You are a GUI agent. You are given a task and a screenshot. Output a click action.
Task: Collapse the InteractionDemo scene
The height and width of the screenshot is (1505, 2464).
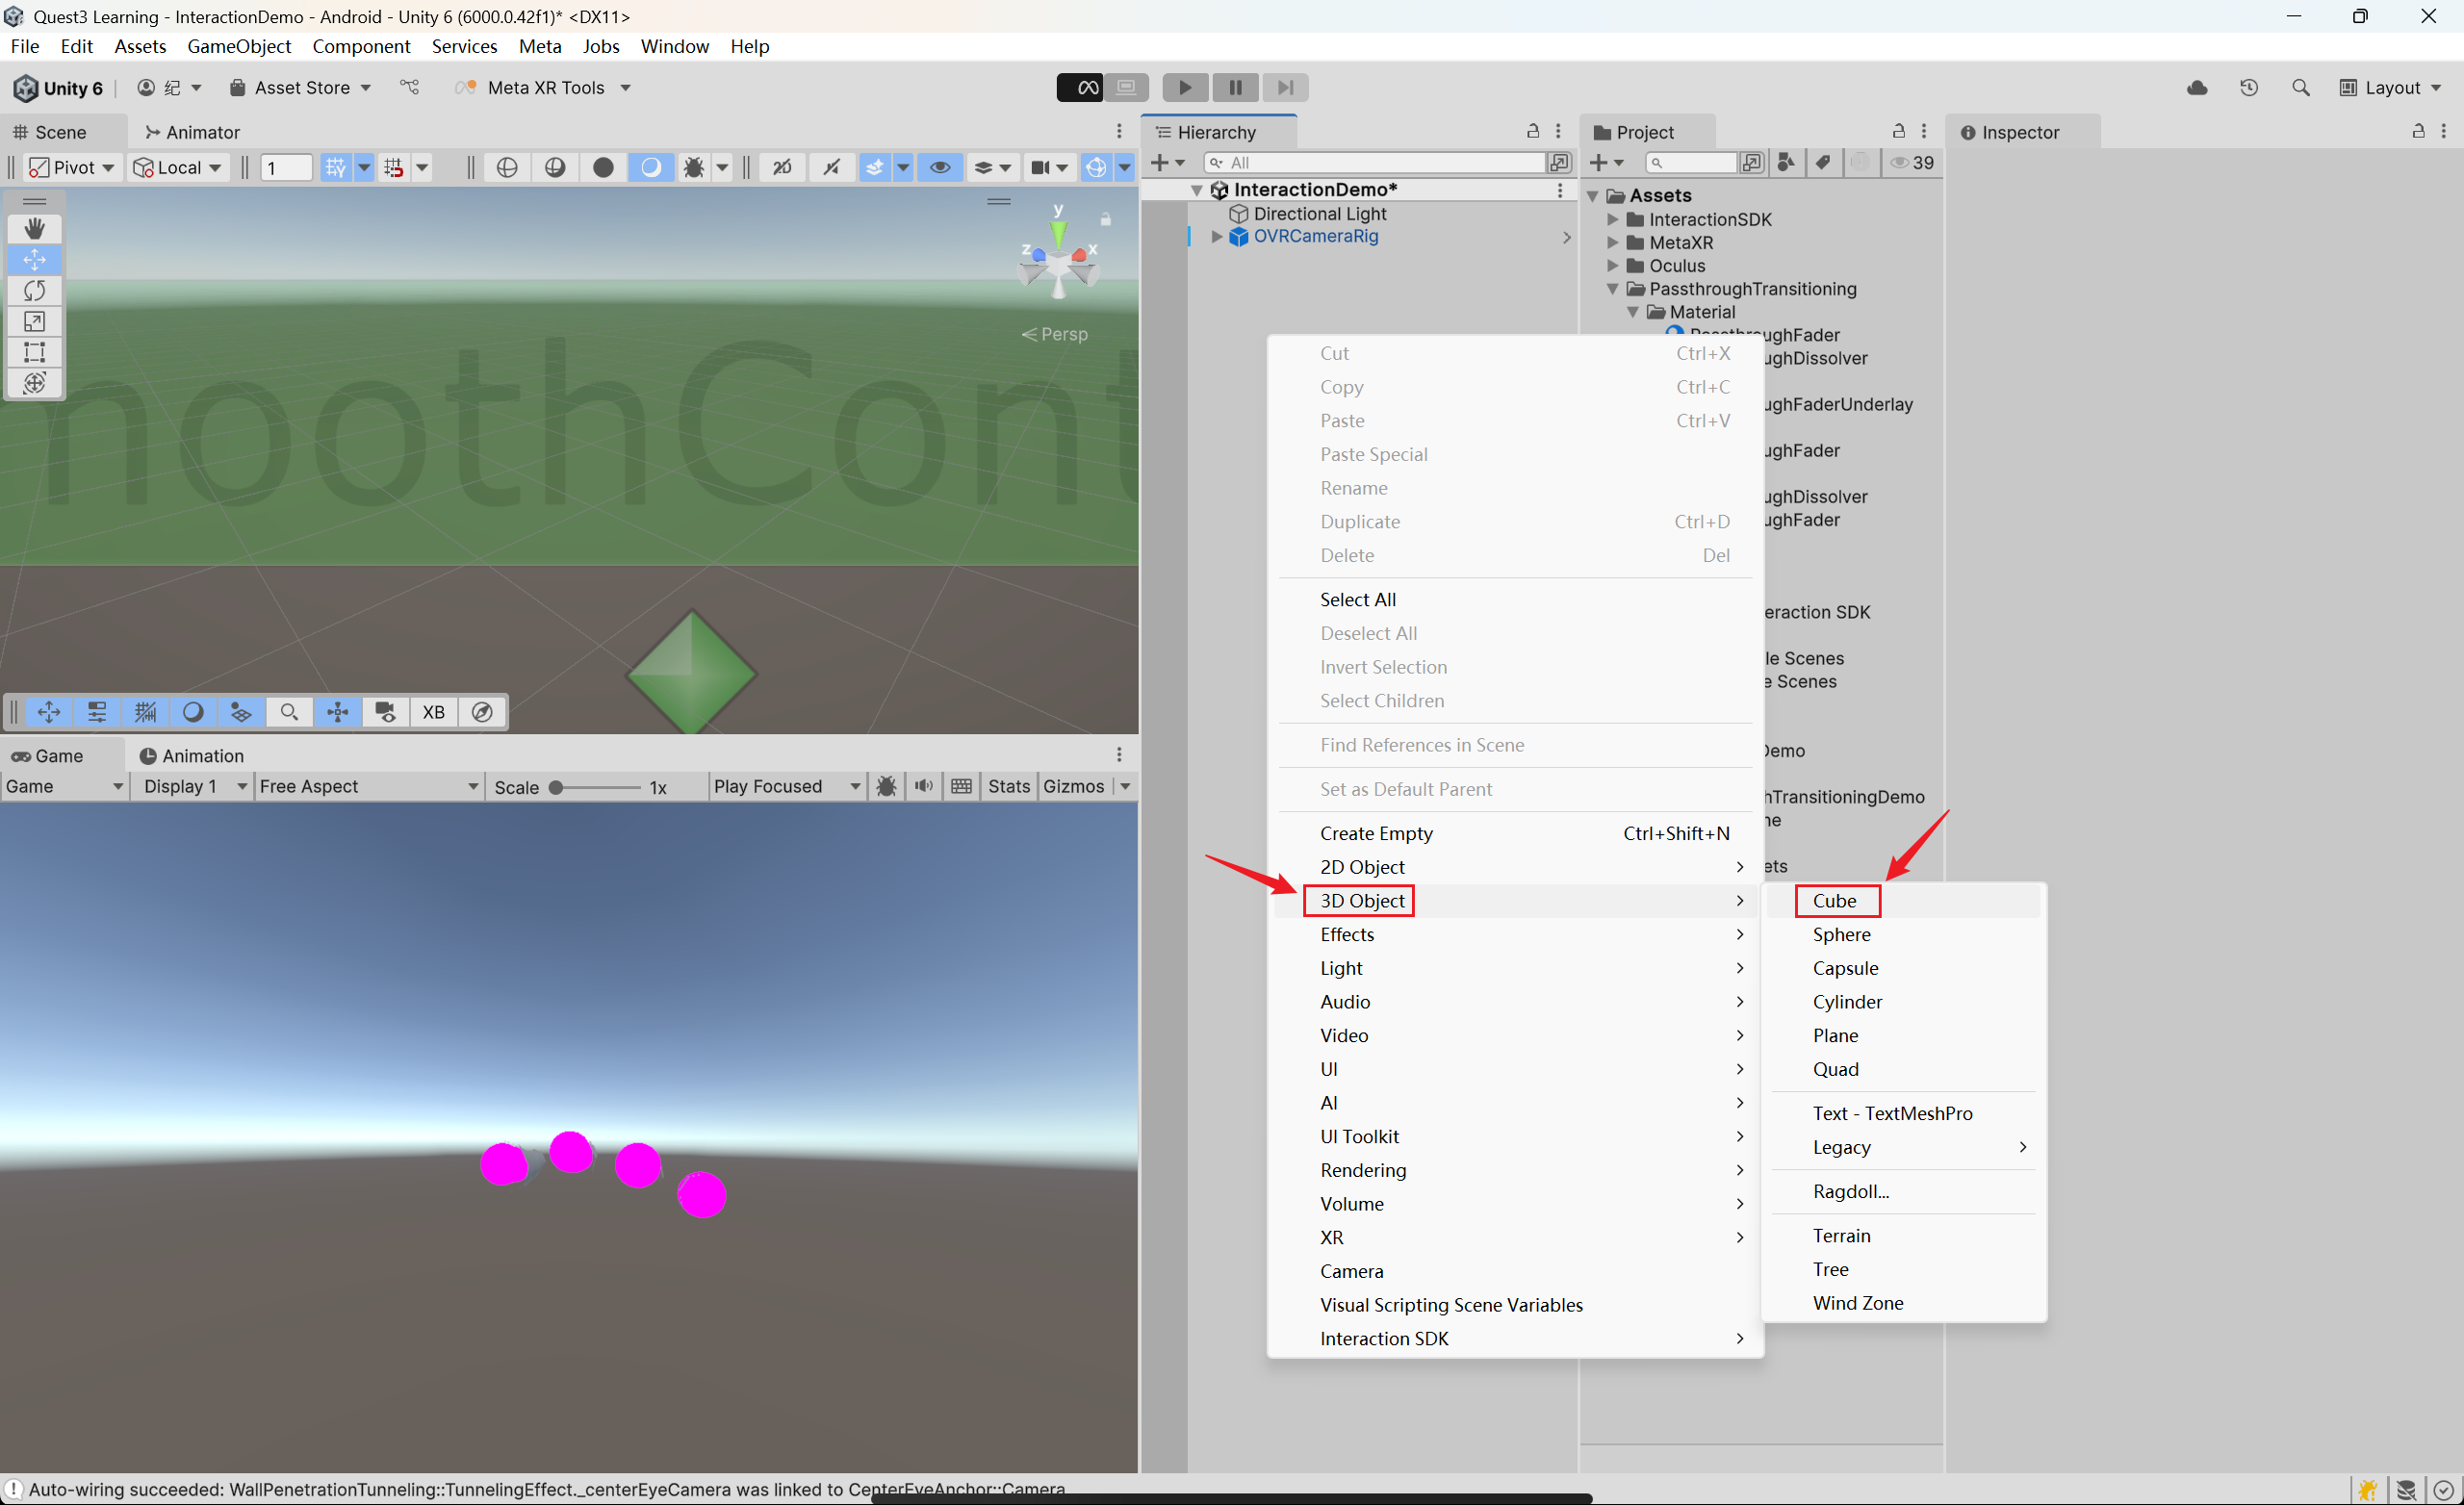pos(1196,190)
